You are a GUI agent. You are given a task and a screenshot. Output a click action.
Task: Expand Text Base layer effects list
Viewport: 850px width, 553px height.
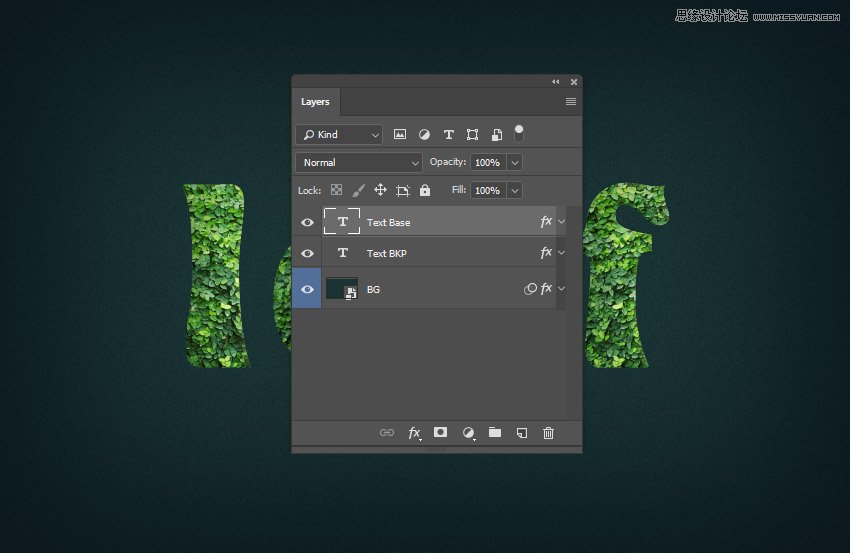[x=561, y=222]
